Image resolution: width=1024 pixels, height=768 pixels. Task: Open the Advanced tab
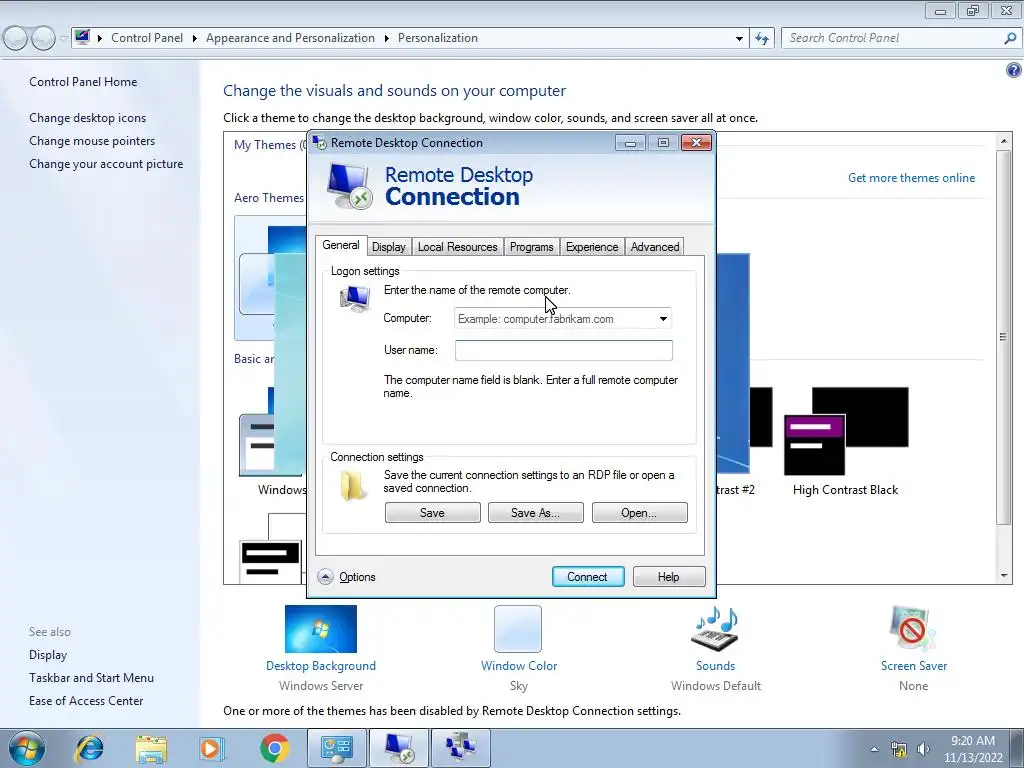click(x=654, y=247)
